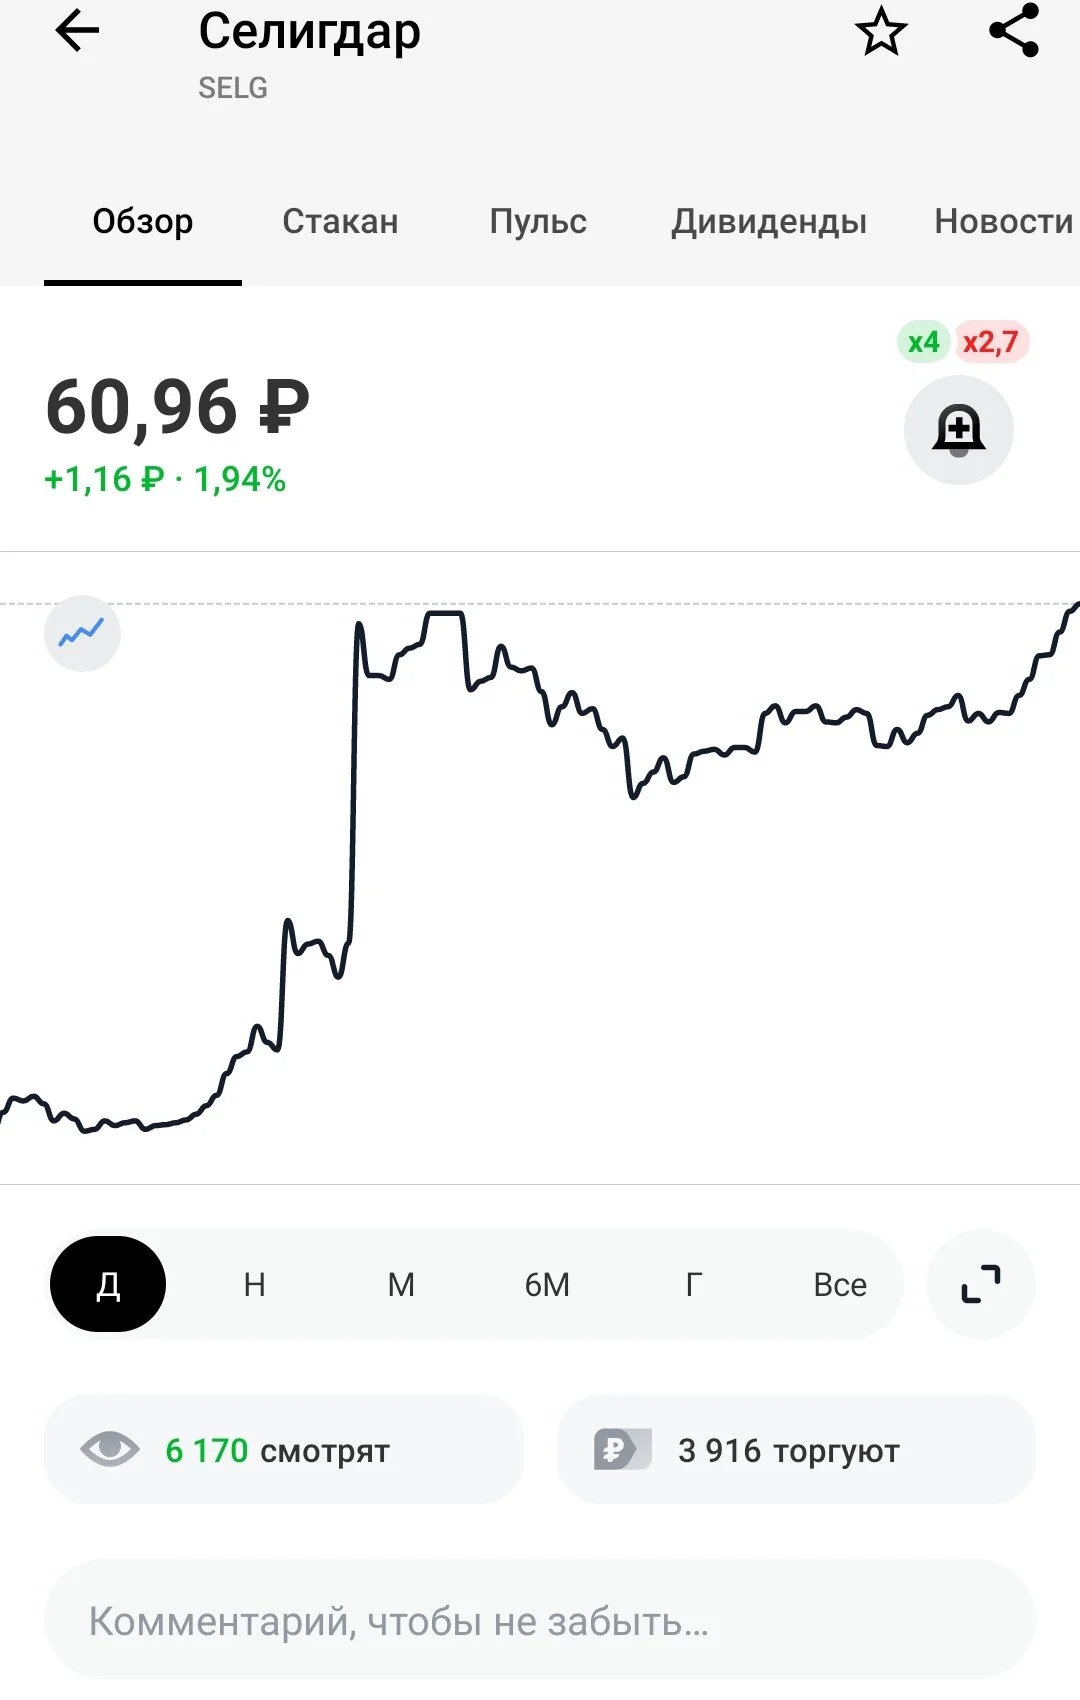Open the Дивиденды tab

(x=769, y=221)
